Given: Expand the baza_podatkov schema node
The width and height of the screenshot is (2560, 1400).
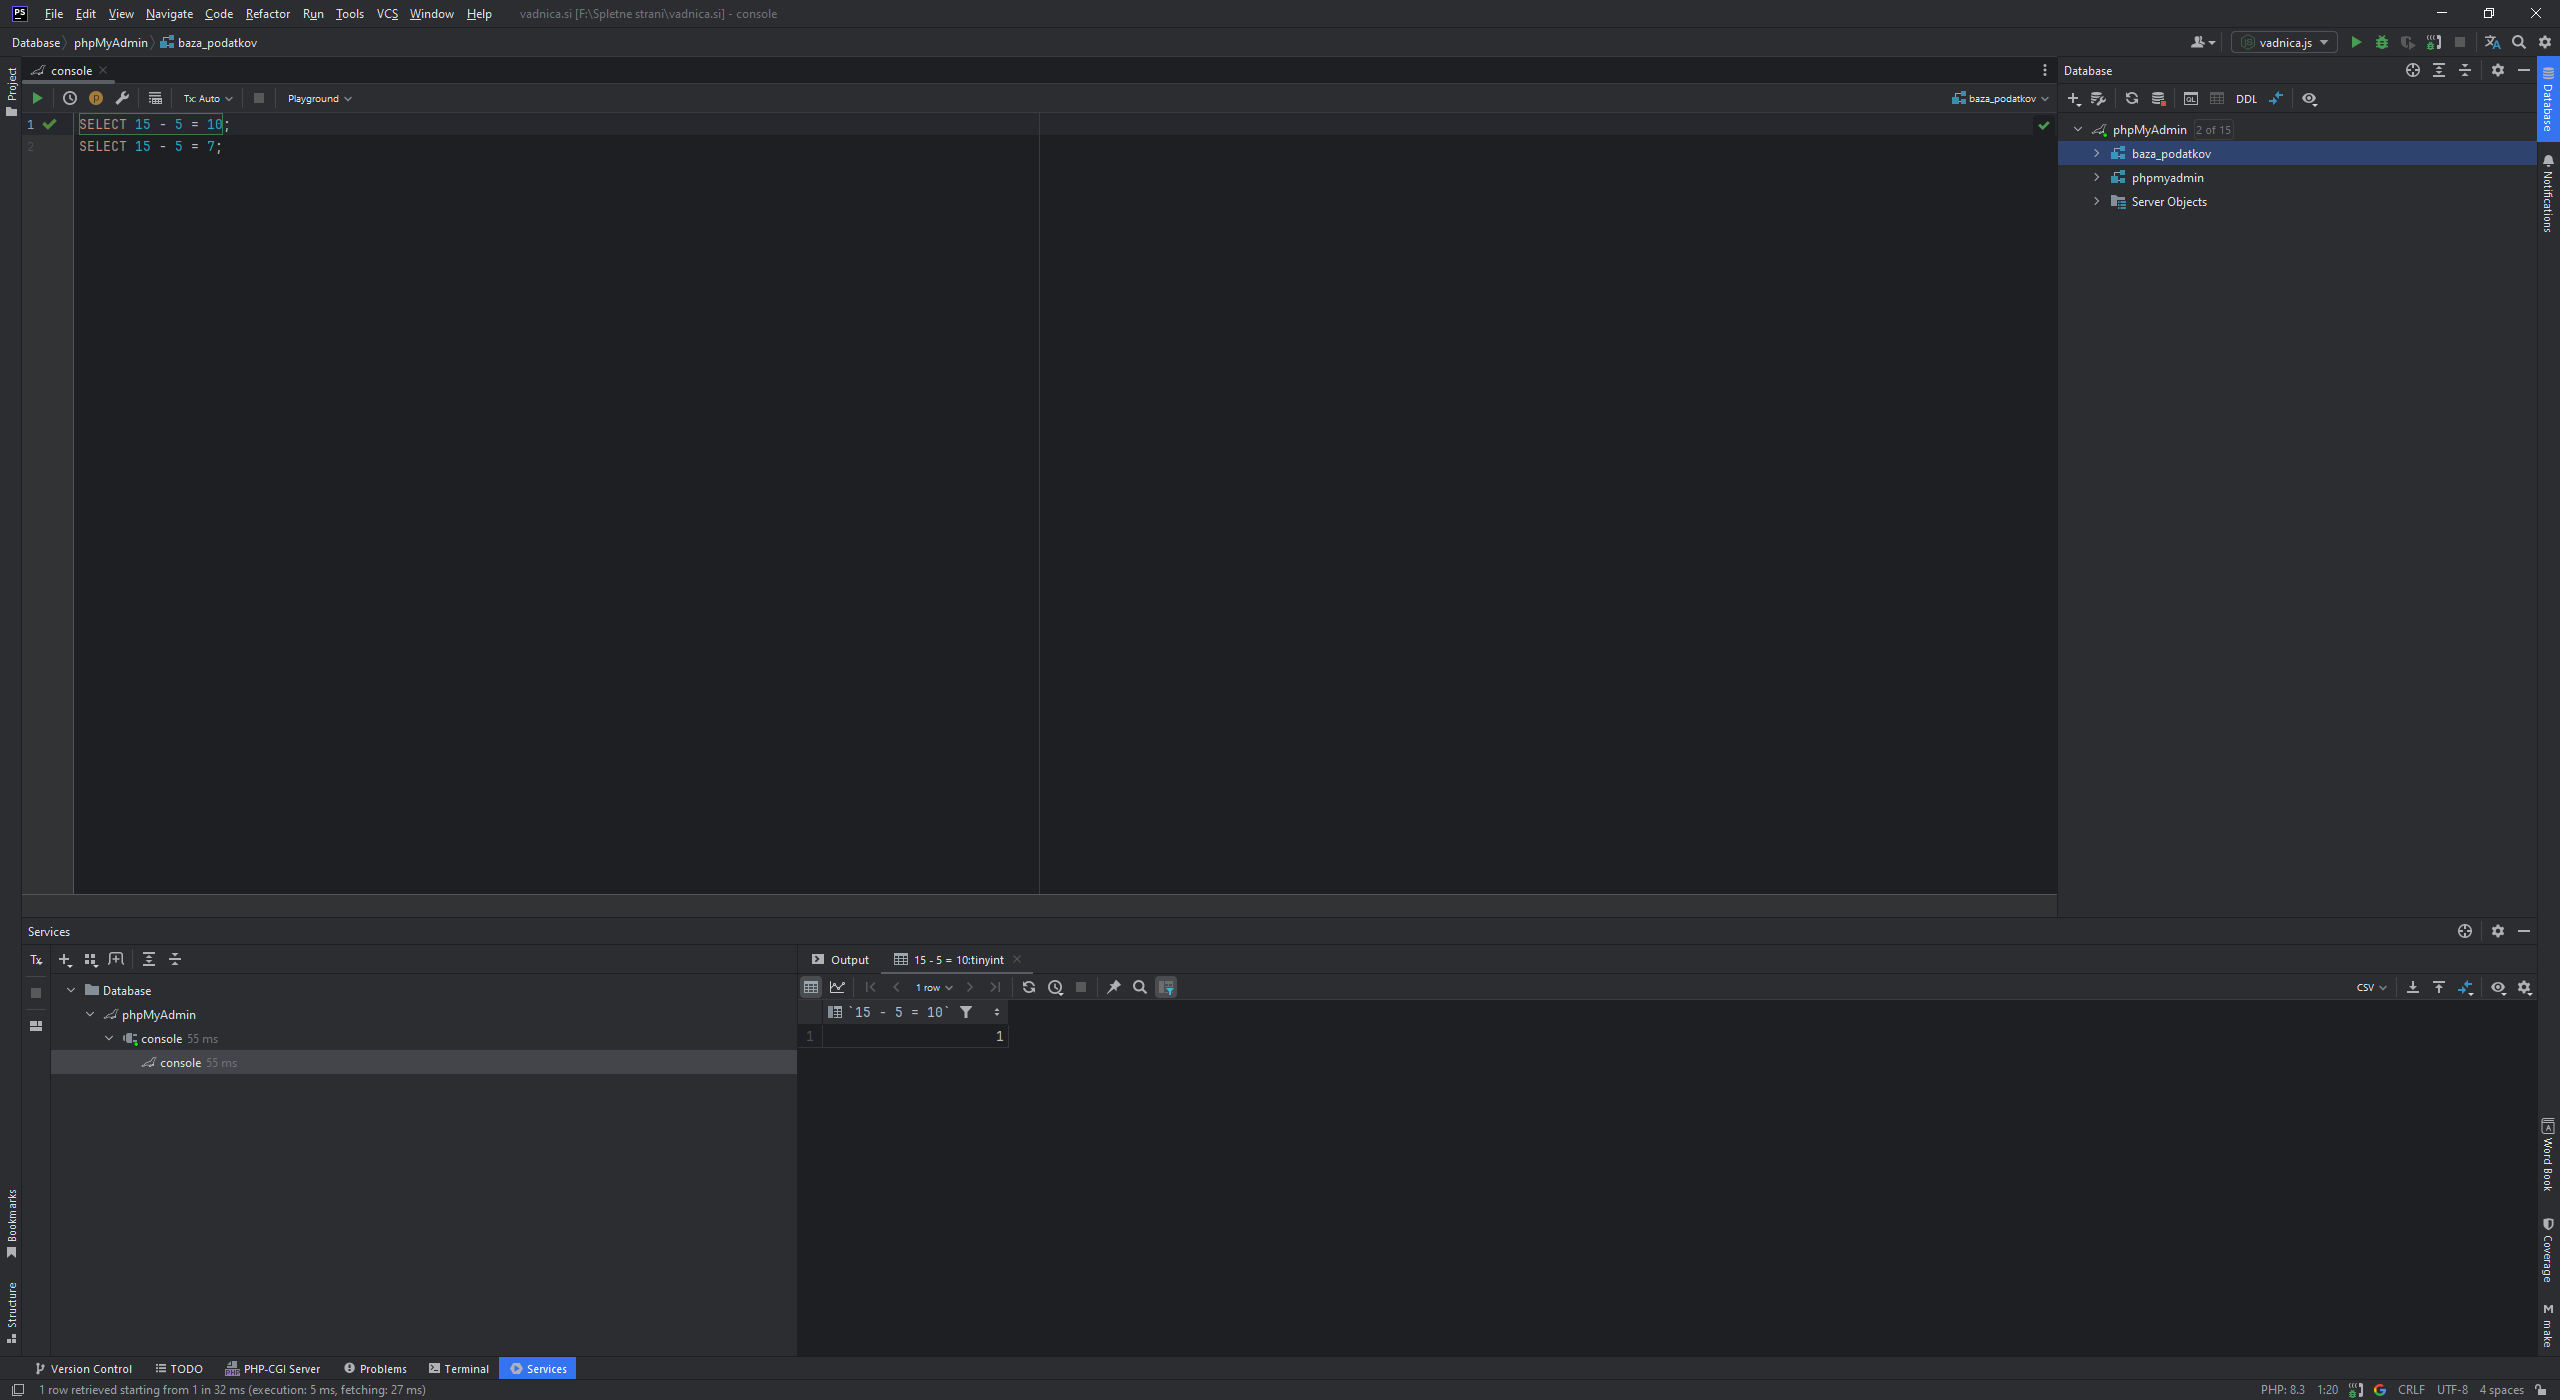Looking at the screenshot, I should [x=2096, y=153].
